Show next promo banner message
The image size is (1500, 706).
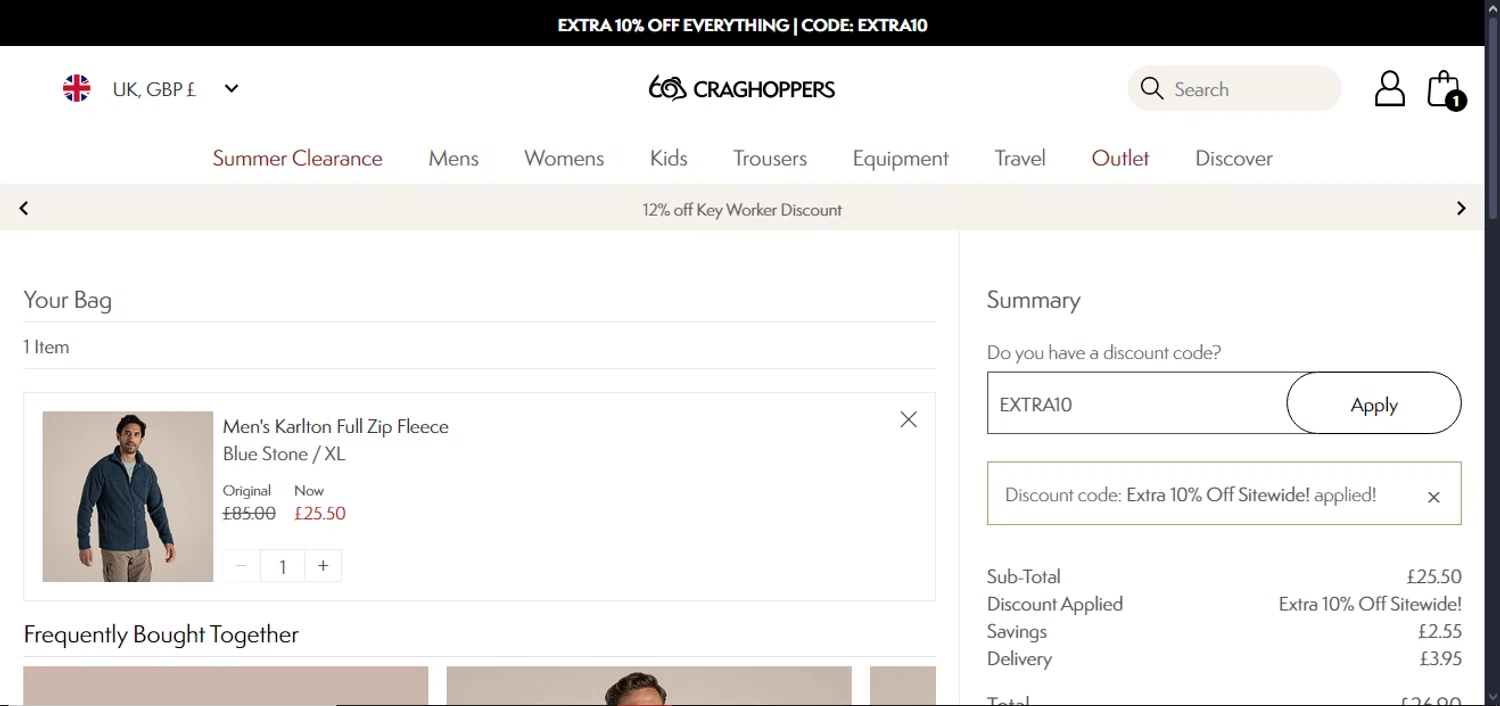pyautogui.click(x=1461, y=208)
